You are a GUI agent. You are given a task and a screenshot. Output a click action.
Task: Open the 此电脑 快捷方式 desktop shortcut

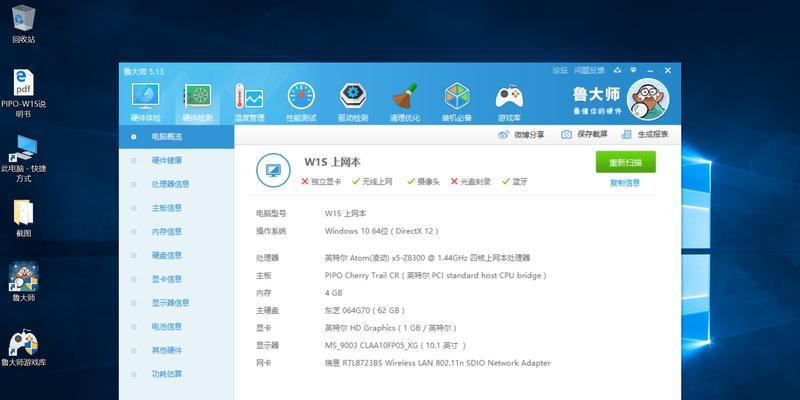[23, 159]
